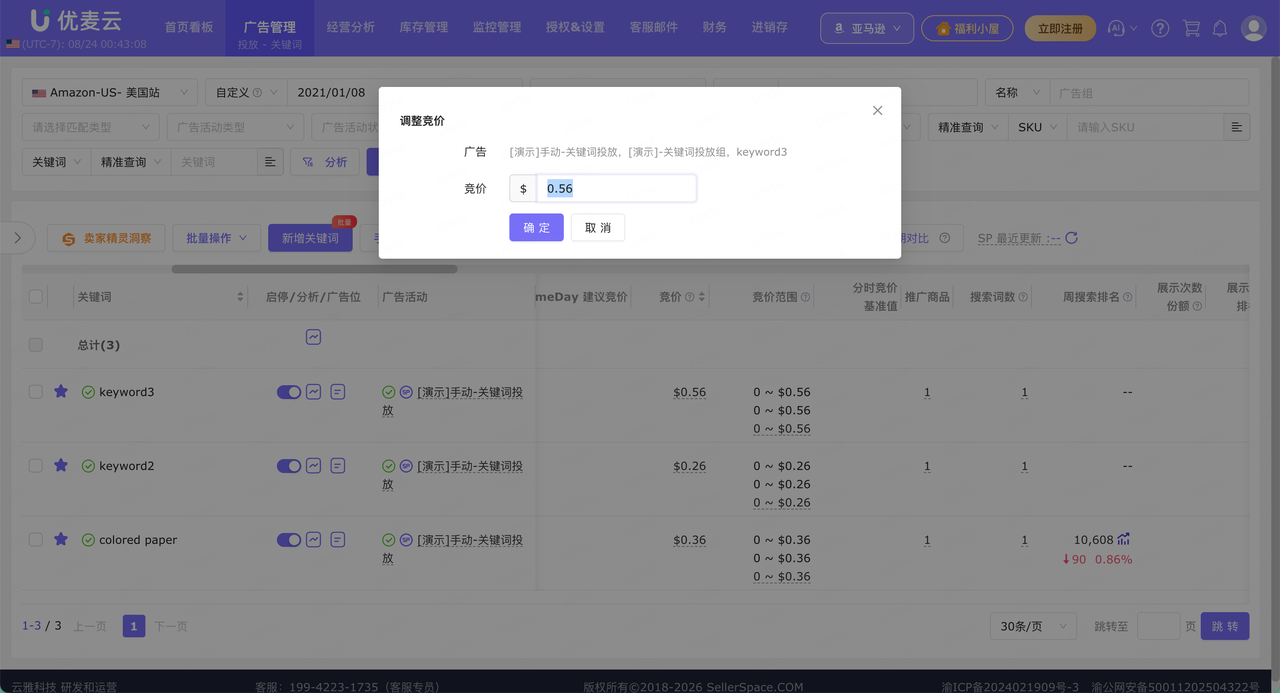
Task: Check the keyword2 row checkbox
Action: [x=36, y=466]
